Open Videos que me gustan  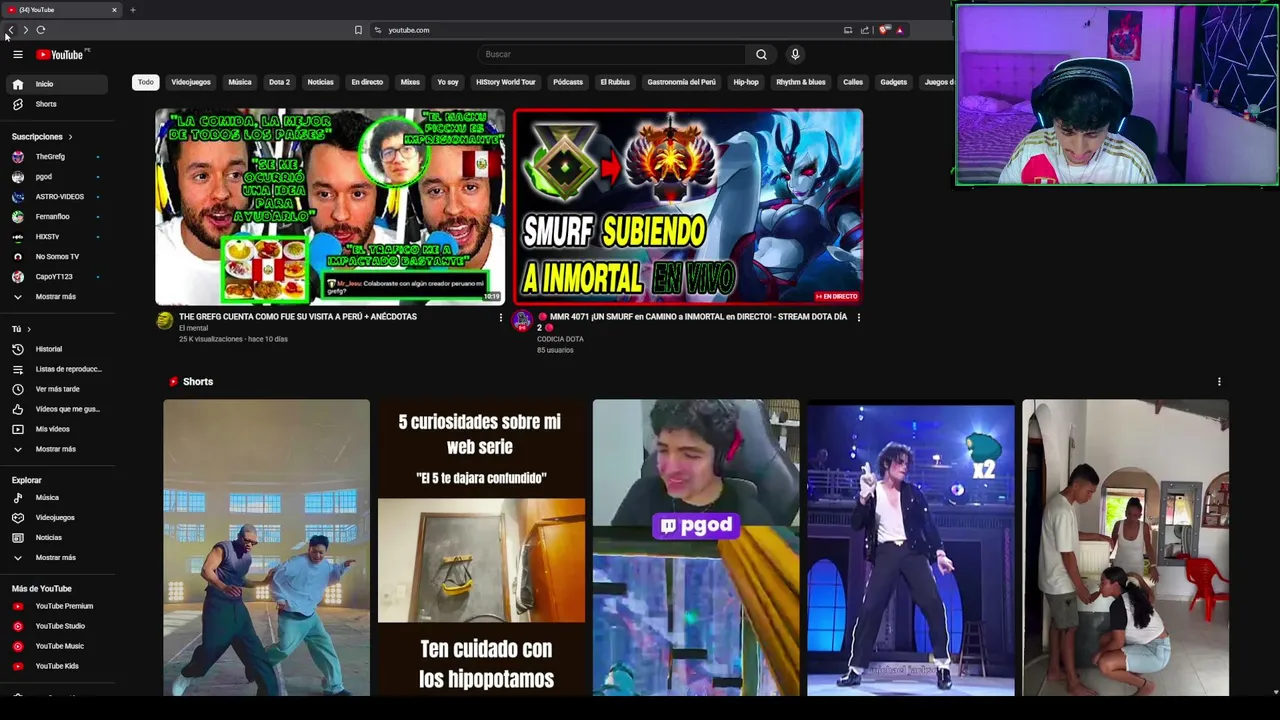(57, 409)
